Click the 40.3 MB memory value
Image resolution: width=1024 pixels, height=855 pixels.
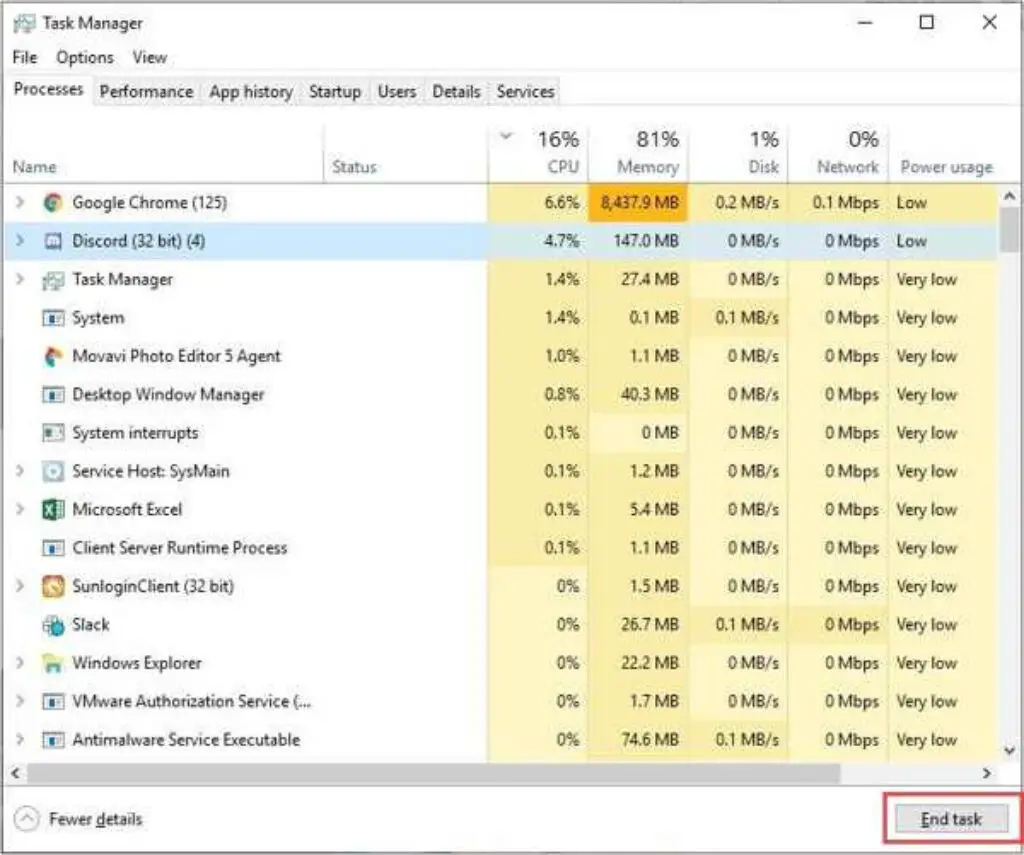tap(650, 395)
